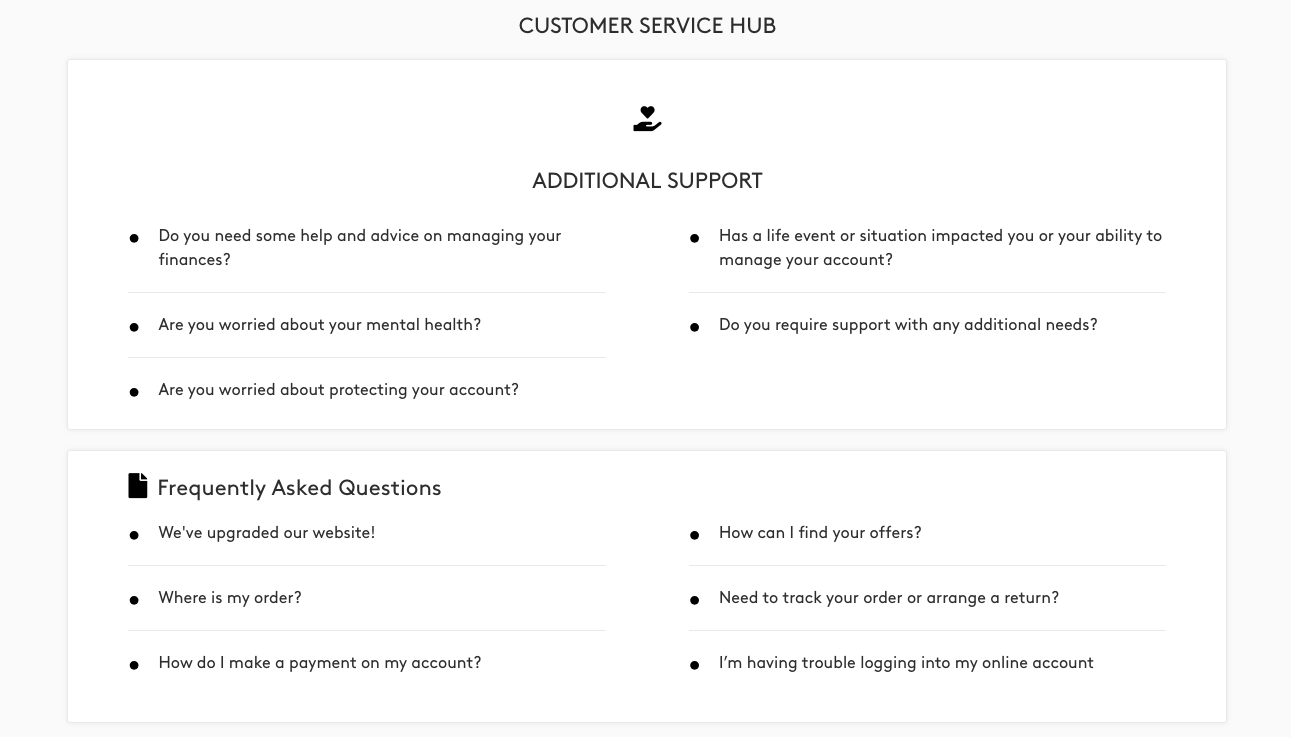Select 'How do I make a payment on my account?'
Image resolution: width=1291 pixels, height=737 pixels.
click(319, 663)
